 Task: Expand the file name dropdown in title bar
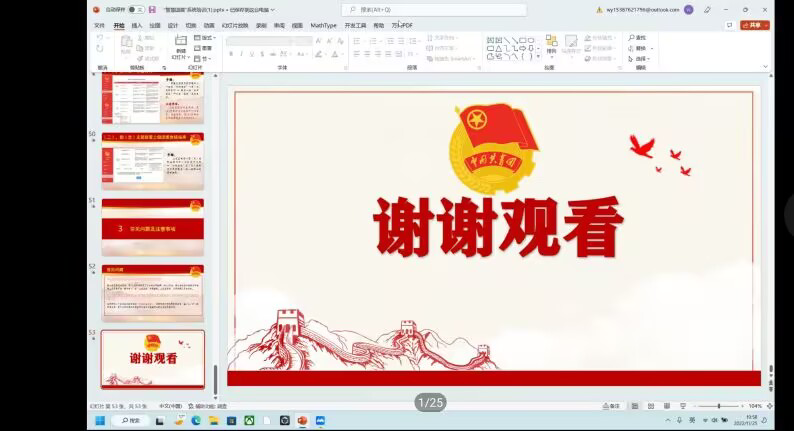click(x=272, y=10)
